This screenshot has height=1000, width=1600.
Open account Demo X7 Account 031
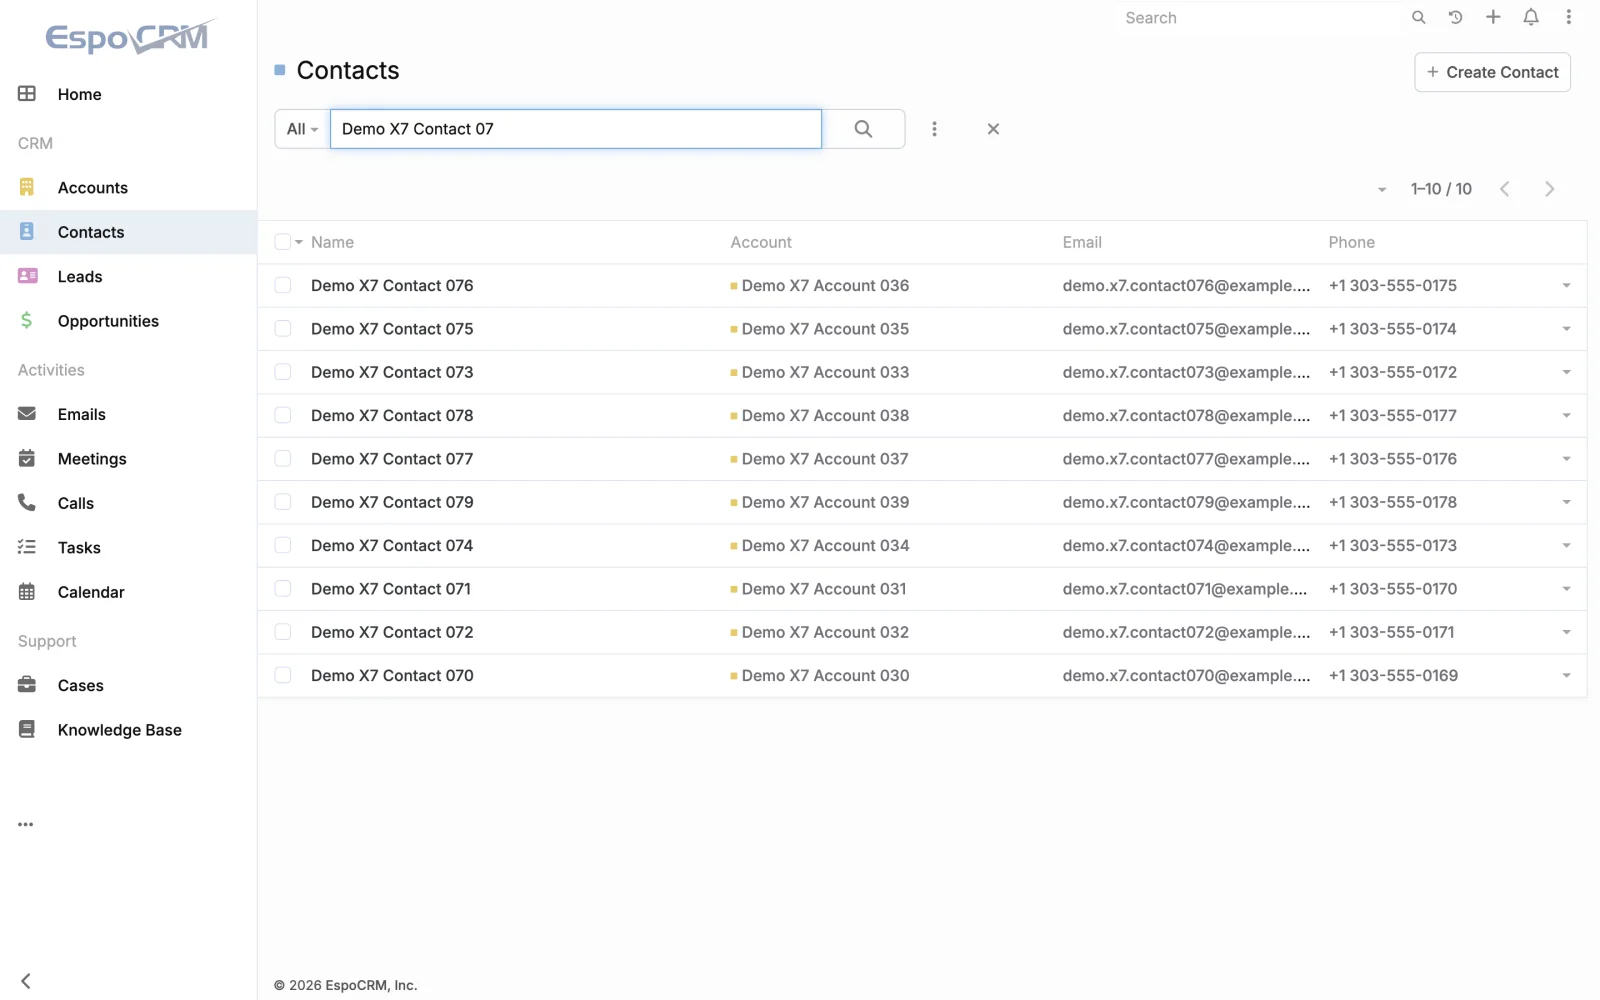(824, 589)
